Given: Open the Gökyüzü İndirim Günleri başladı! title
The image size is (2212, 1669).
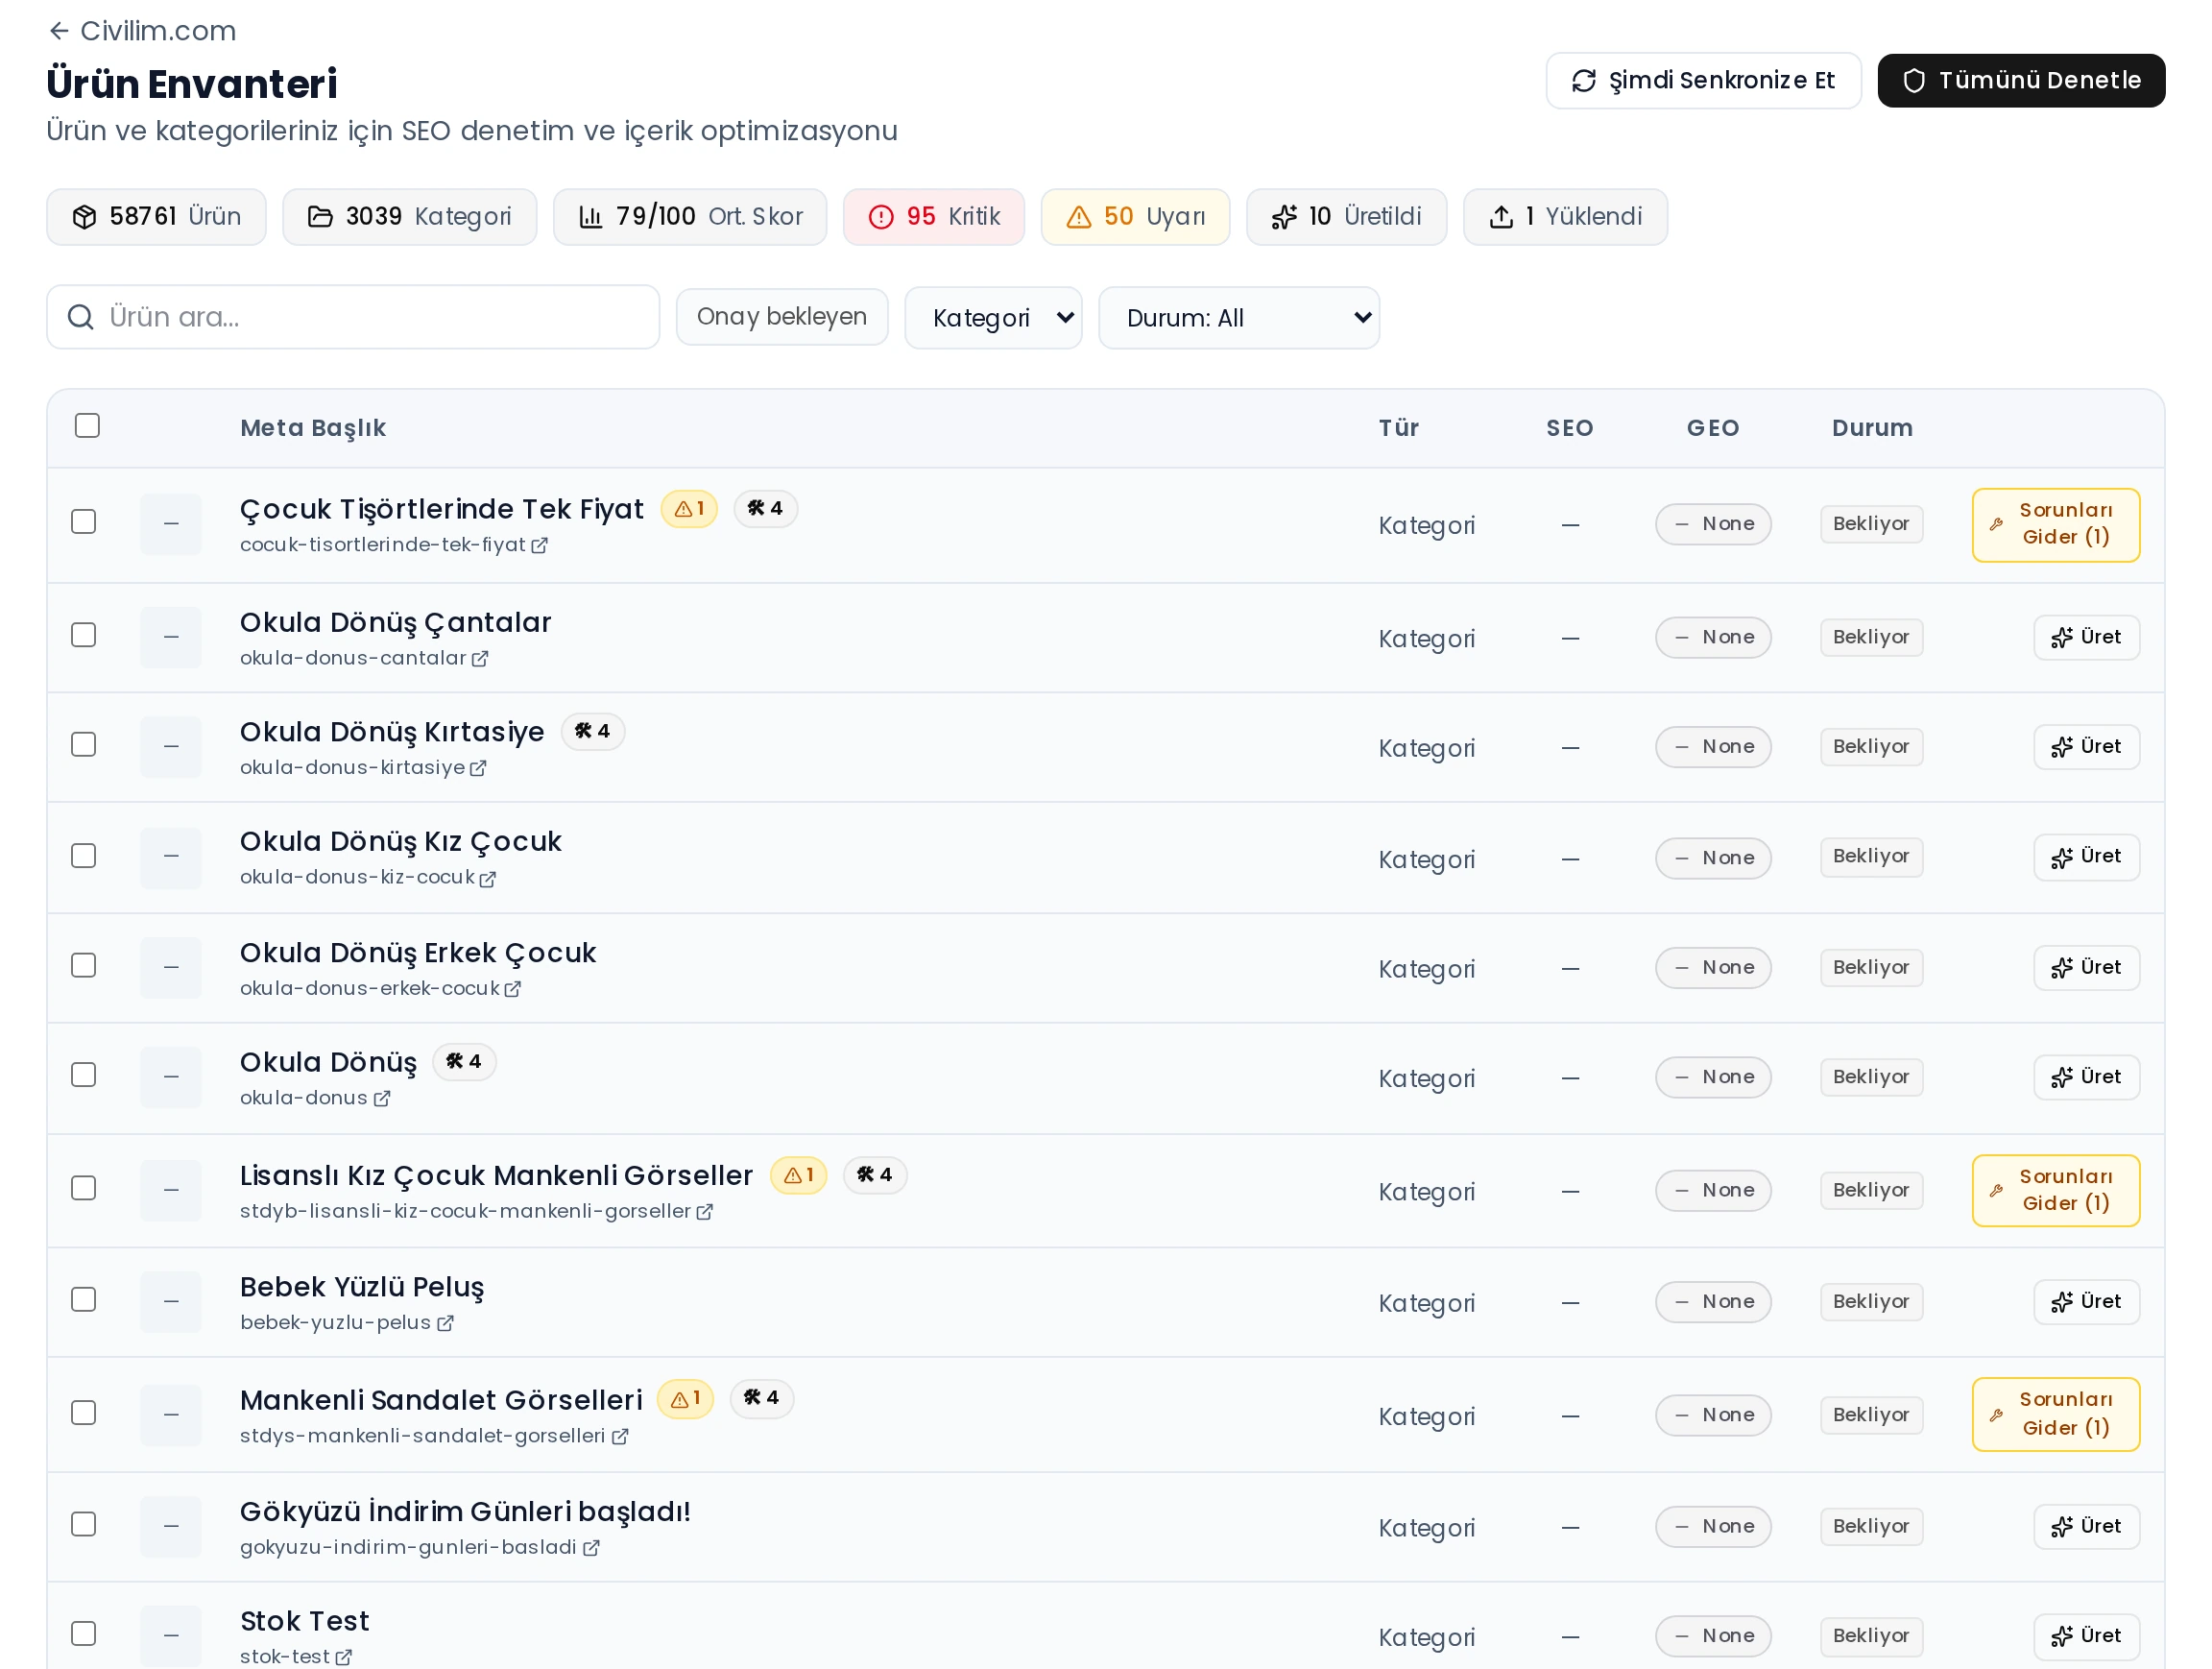Looking at the screenshot, I should tap(465, 1512).
